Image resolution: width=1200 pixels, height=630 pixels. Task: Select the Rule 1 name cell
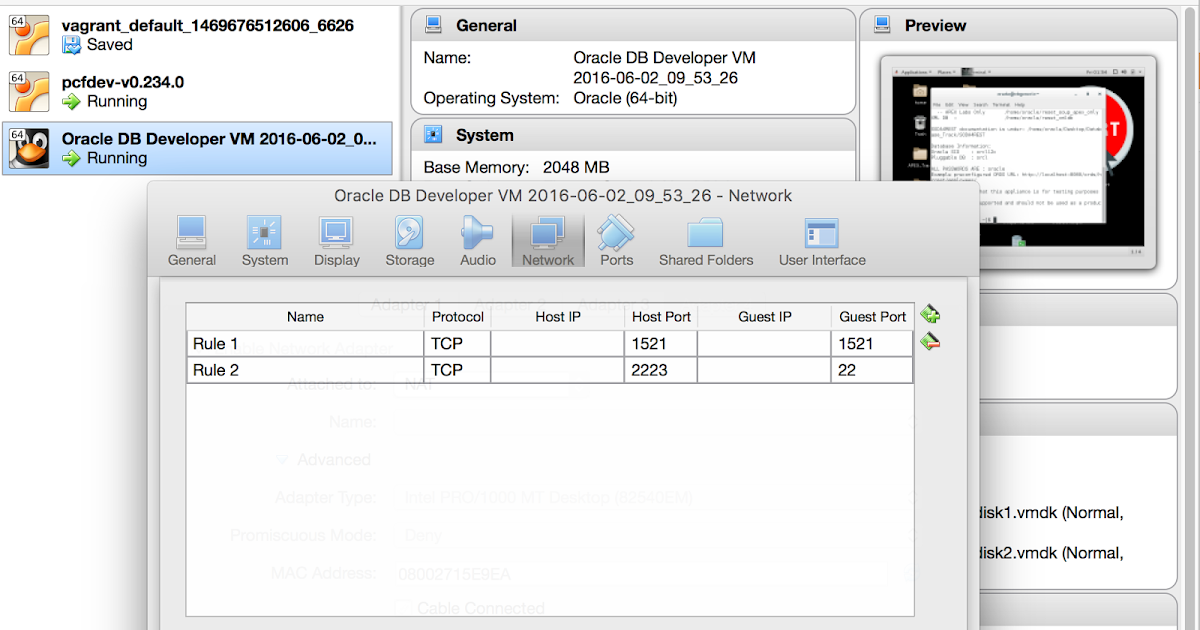tap(305, 344)
